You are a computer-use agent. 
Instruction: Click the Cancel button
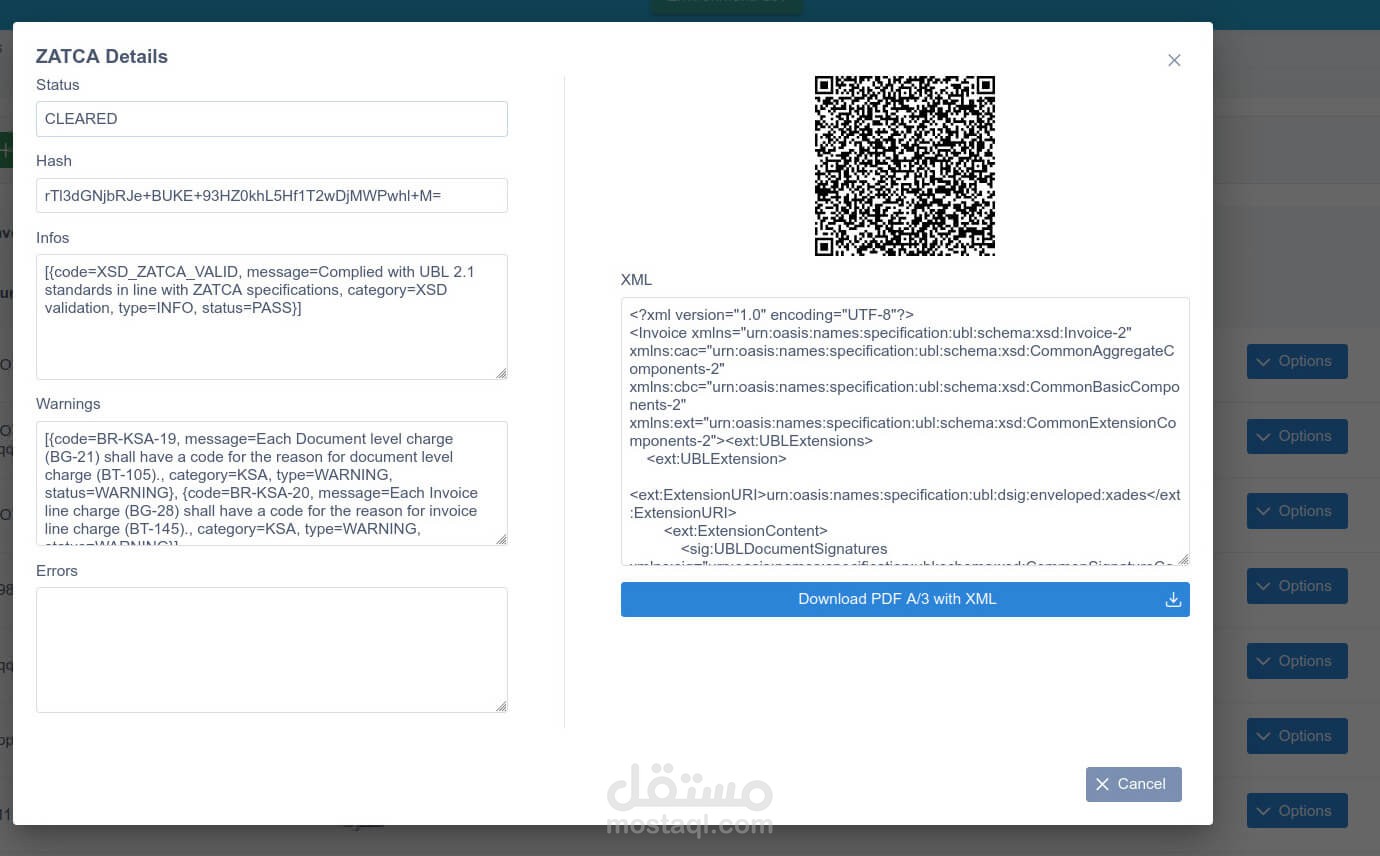point(1134,784)
